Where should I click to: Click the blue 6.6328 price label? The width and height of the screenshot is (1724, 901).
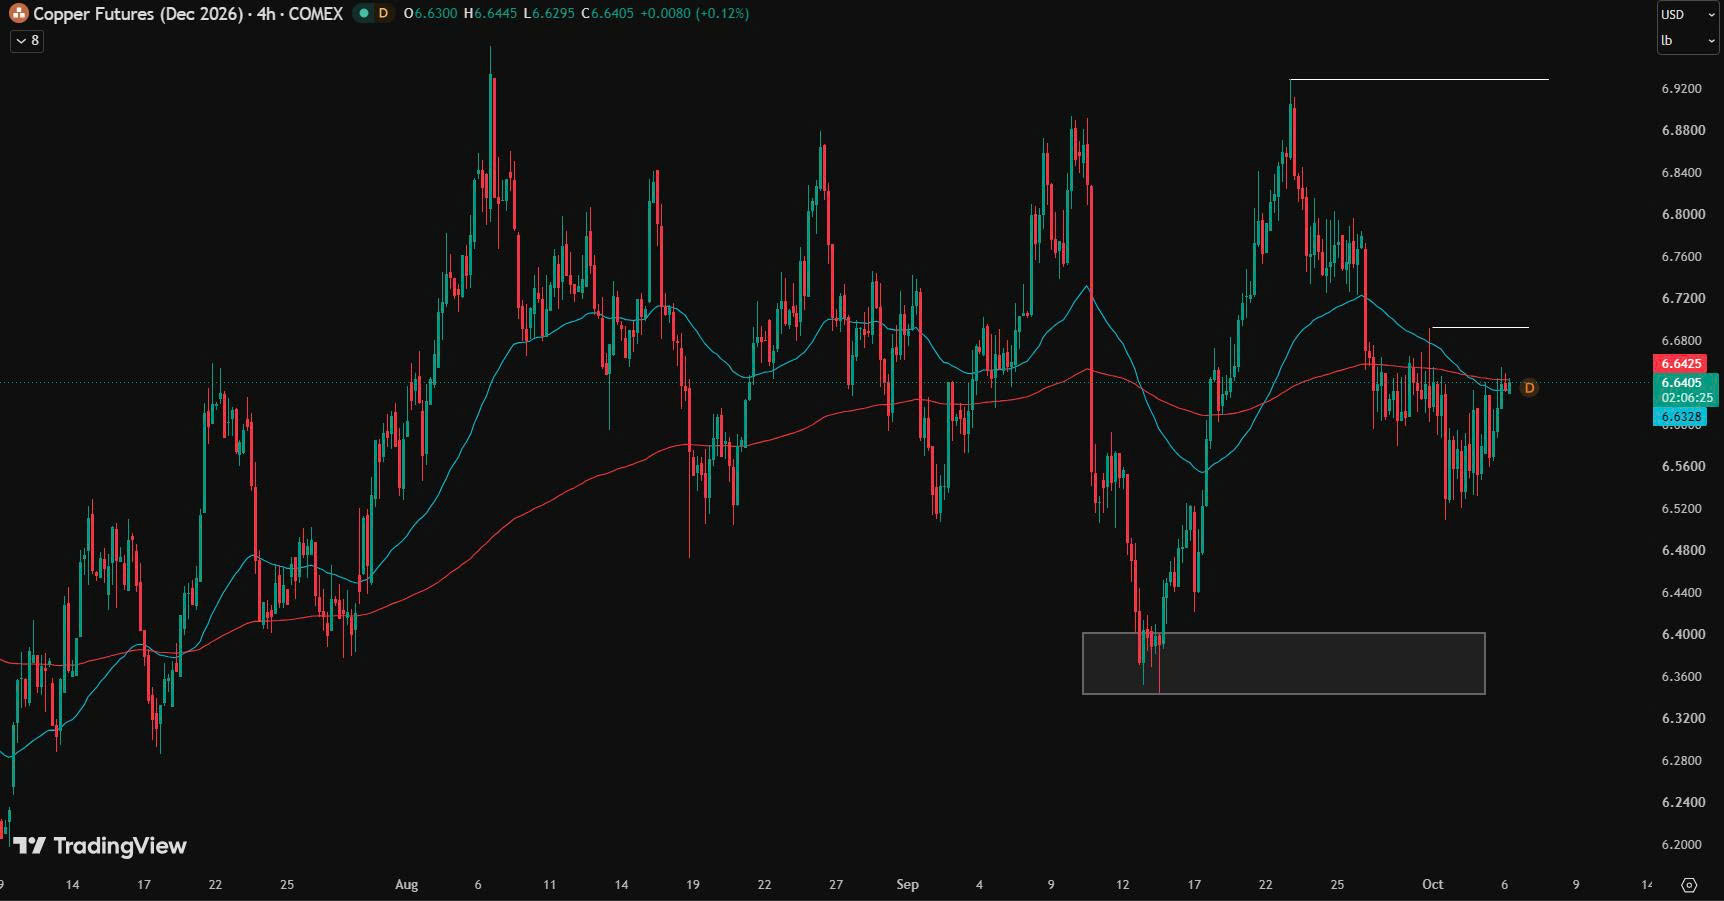pos(1681,417)
